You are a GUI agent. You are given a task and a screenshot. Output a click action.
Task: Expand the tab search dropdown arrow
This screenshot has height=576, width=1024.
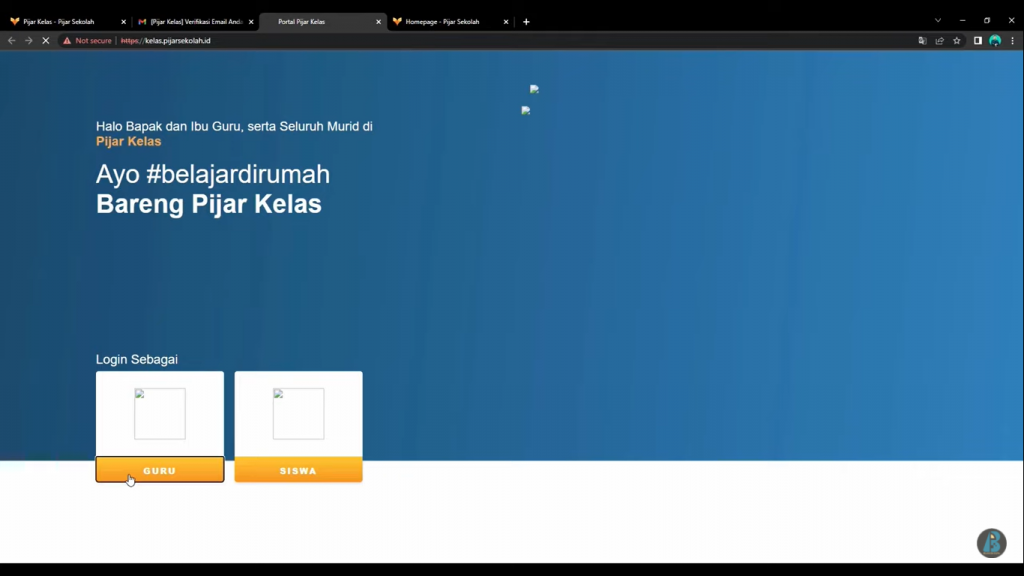click(x=937, y=21)
